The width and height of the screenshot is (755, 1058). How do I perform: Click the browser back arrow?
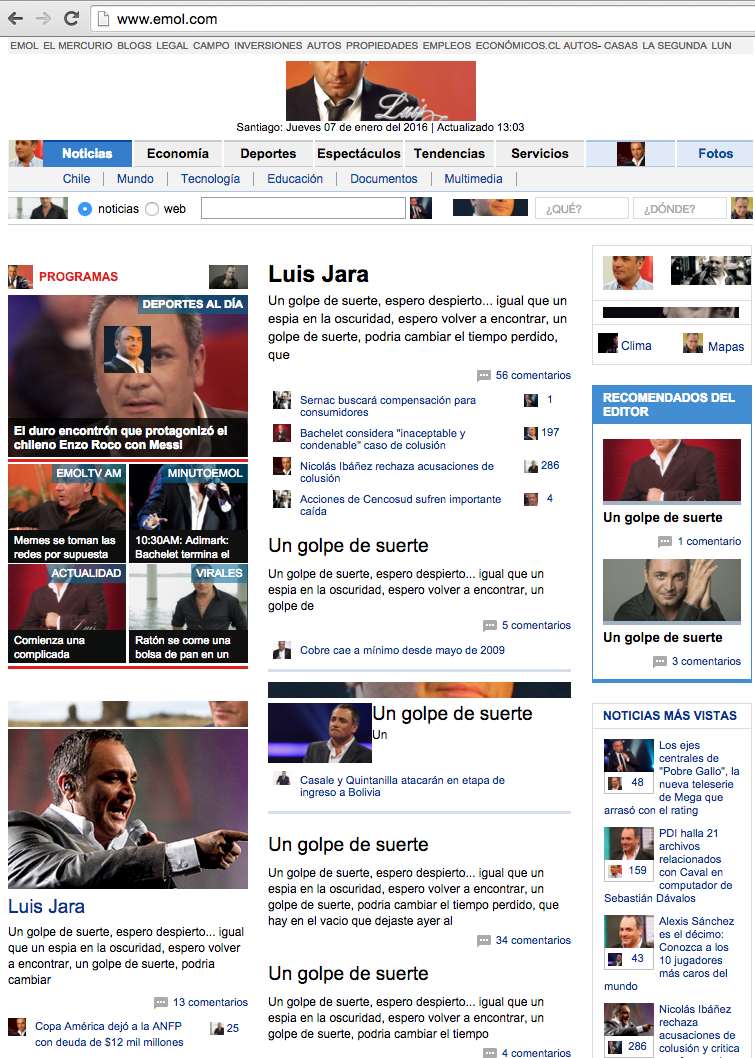coord(16,19)
